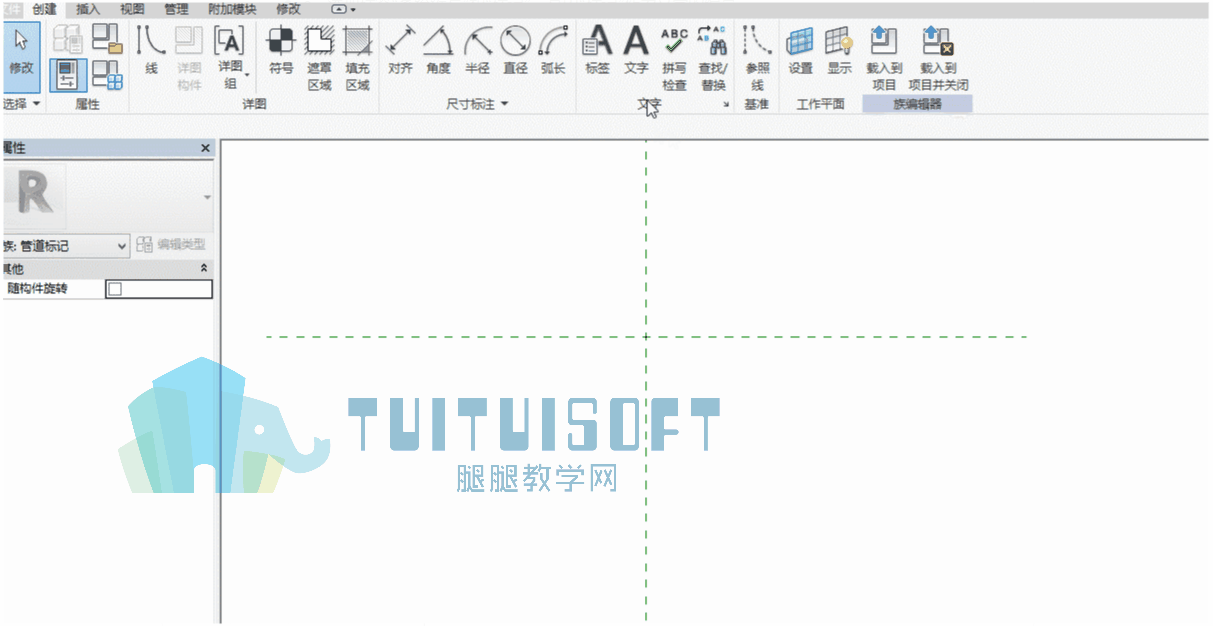Click 设置 (Set) work plane
Viewport: 1213px width, 626px height.
(800, 52)
